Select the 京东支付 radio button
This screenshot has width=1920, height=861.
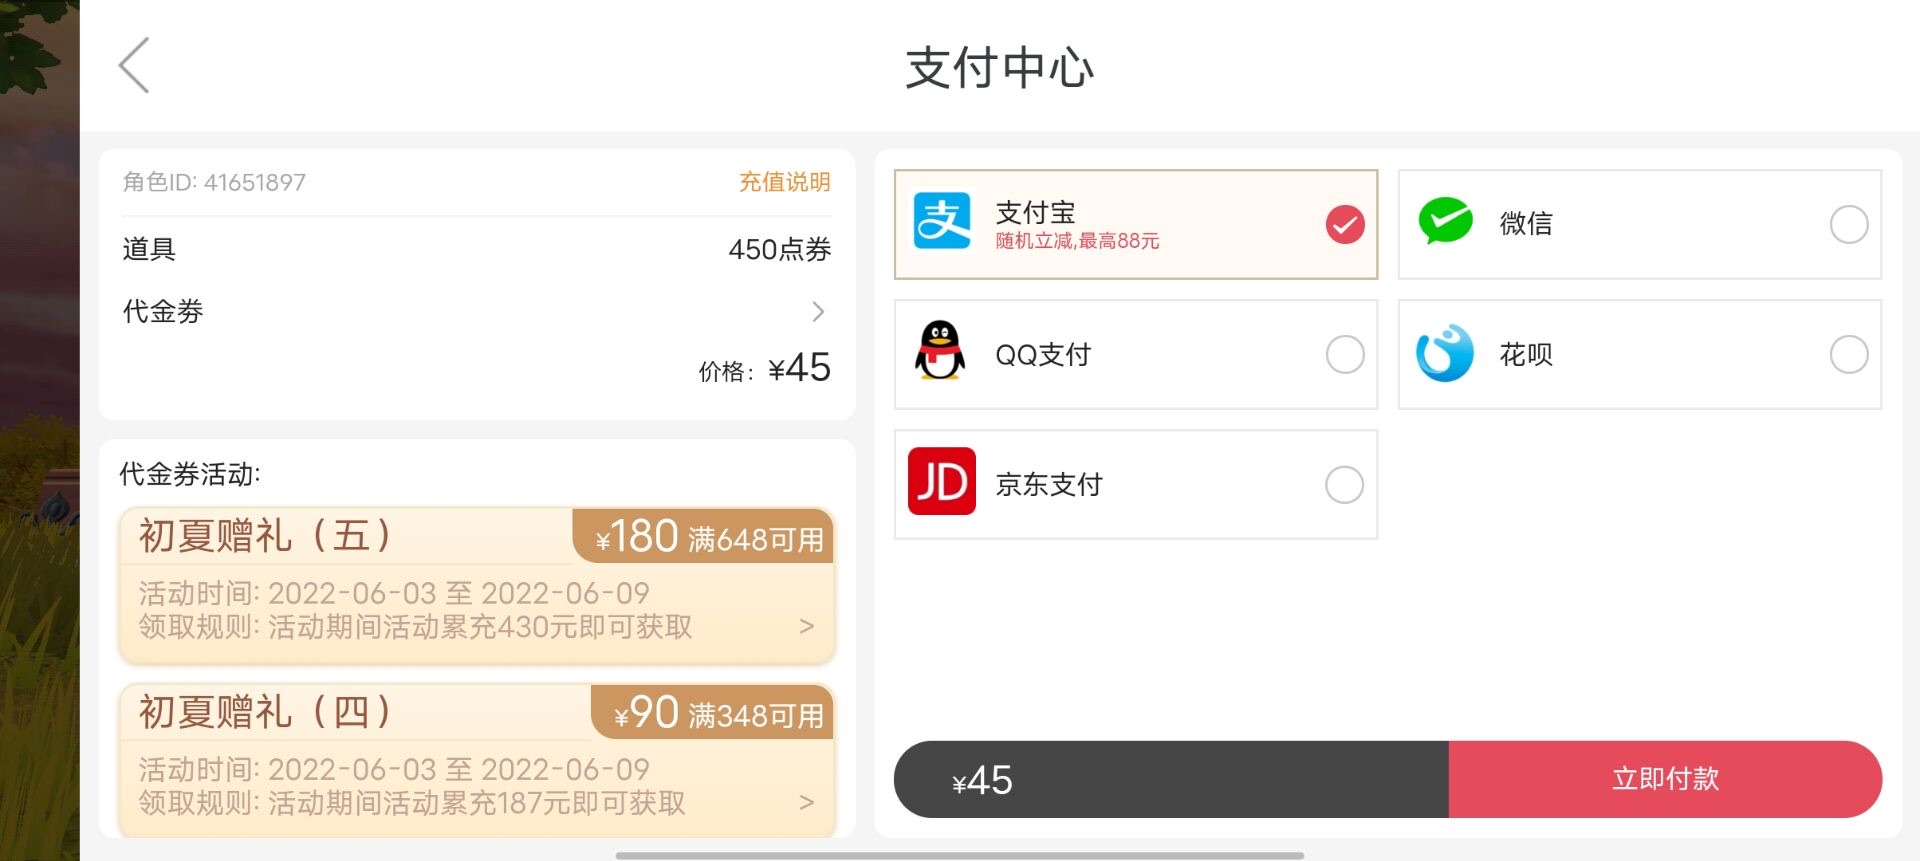1344,485
